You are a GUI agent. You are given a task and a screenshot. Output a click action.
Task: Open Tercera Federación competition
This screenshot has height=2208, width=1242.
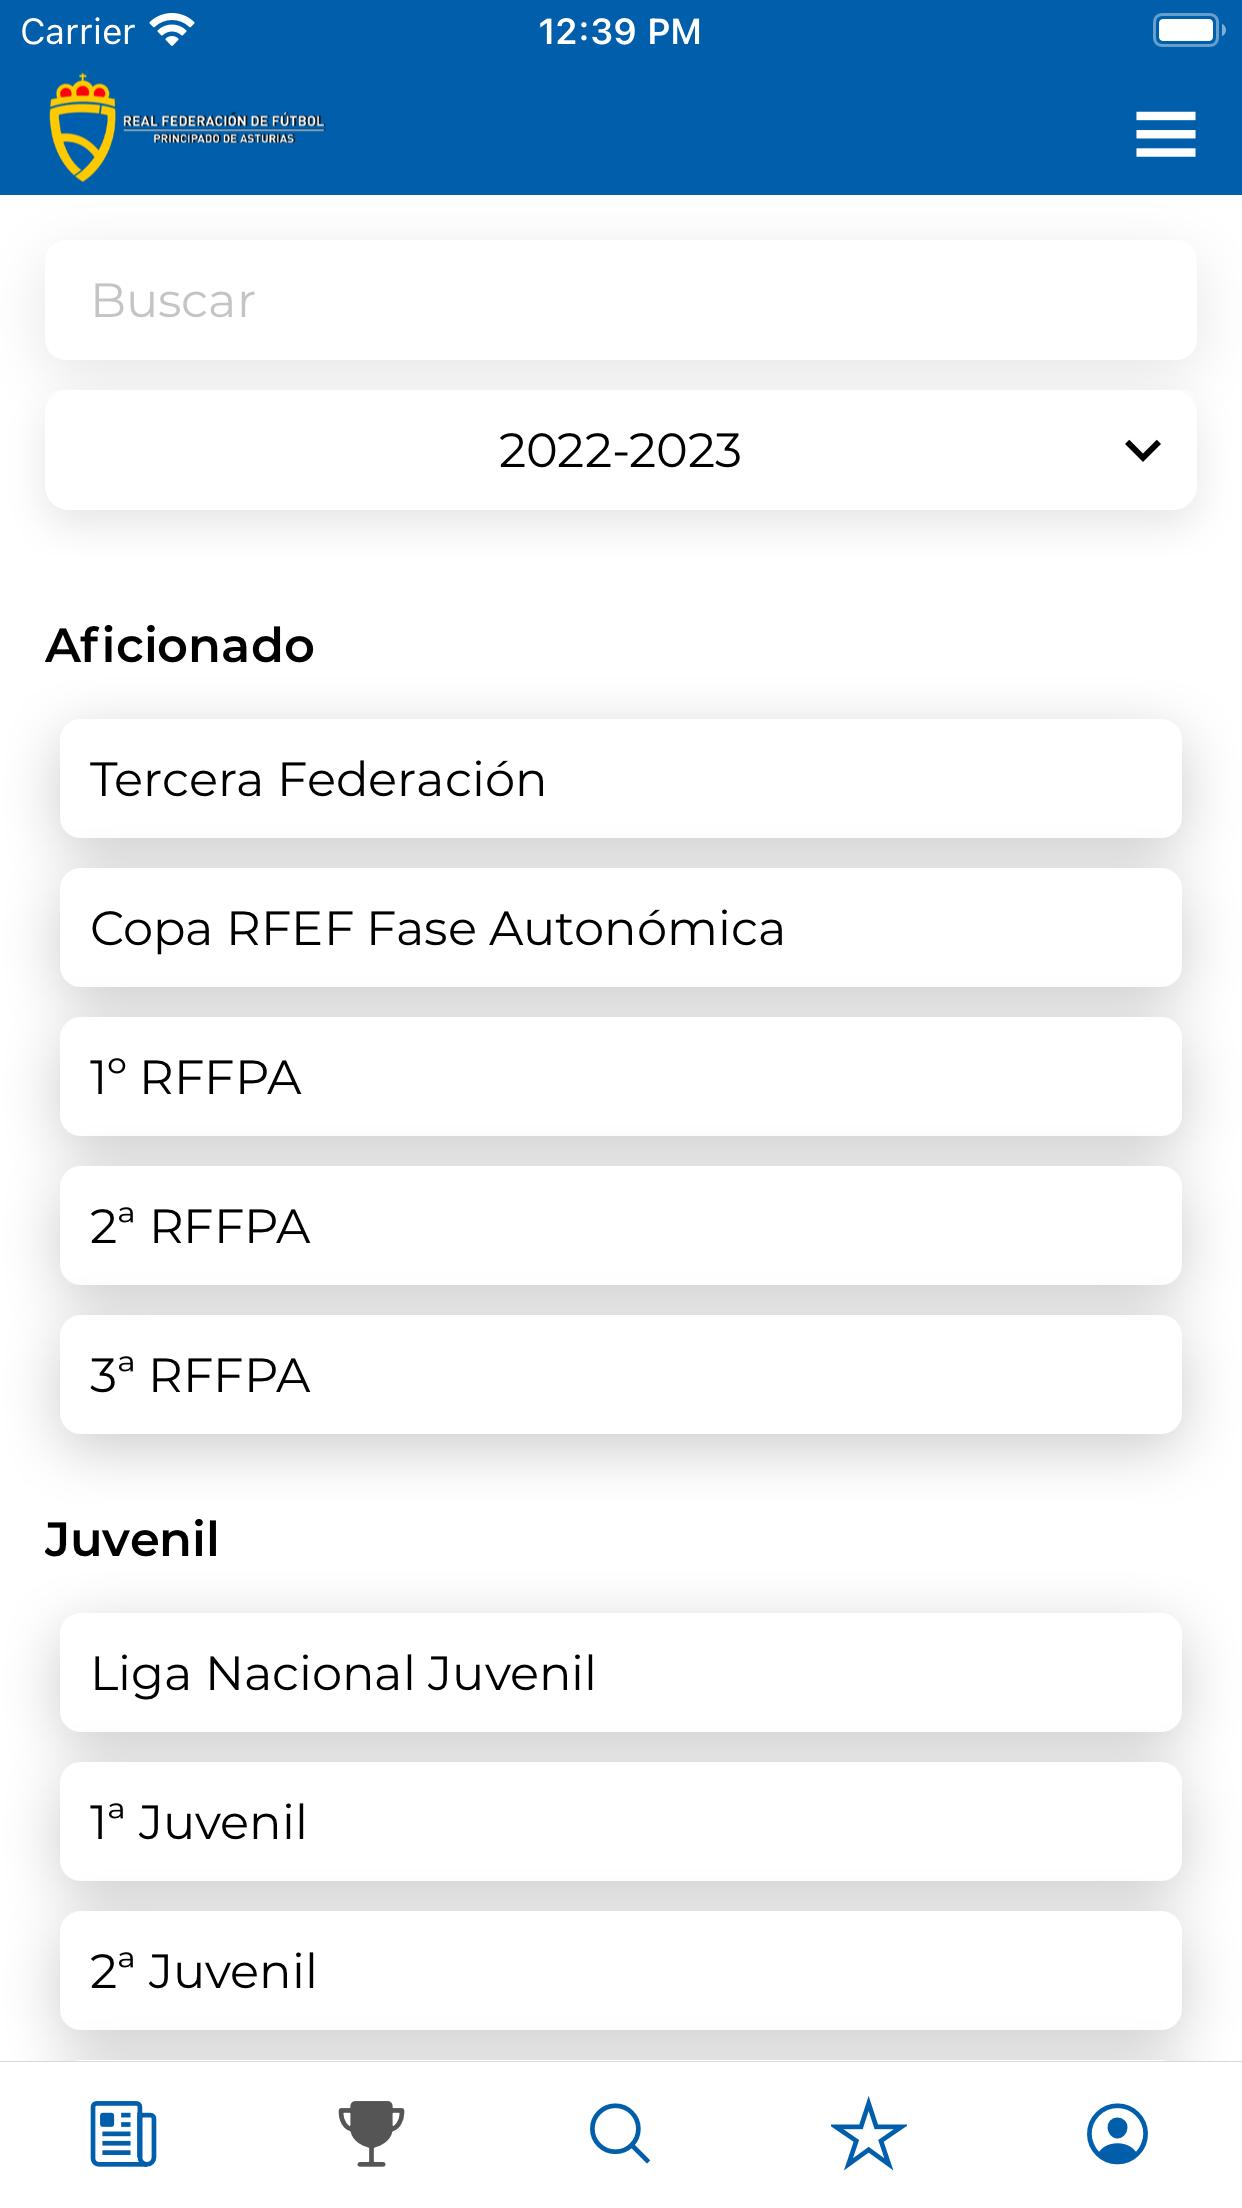[x=620, y=779]
